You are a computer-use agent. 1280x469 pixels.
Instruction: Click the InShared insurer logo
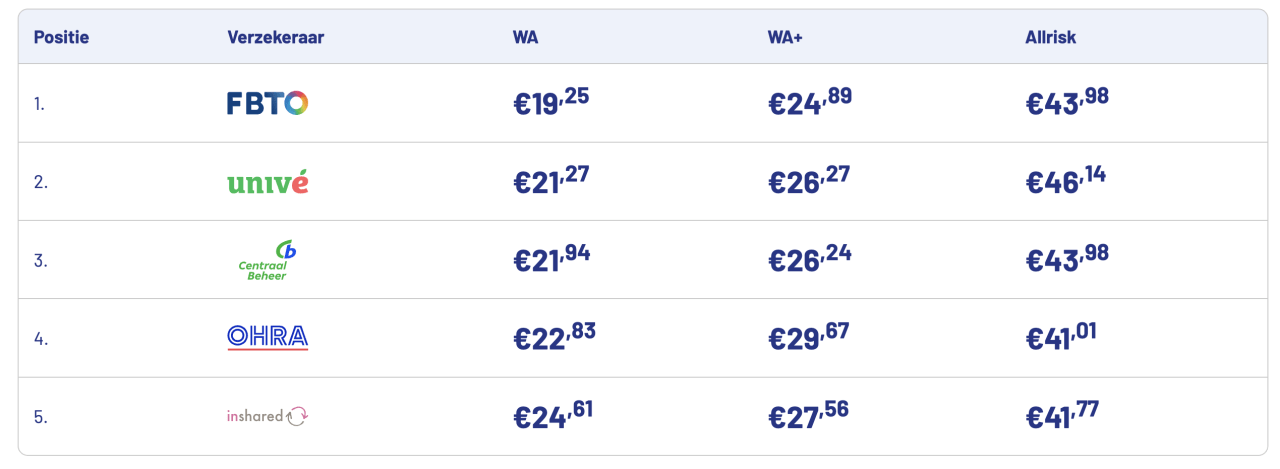pyautogui.click(x=267, y=416)
